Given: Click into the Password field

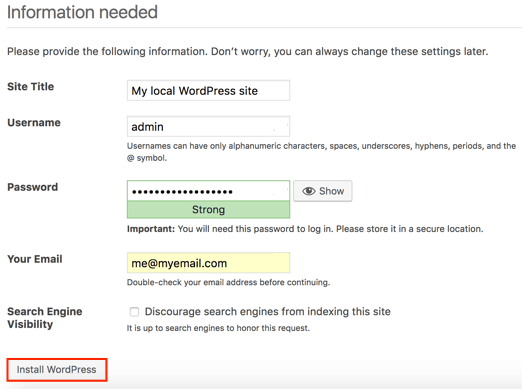Looking at the screenshot, I should 208,191.
